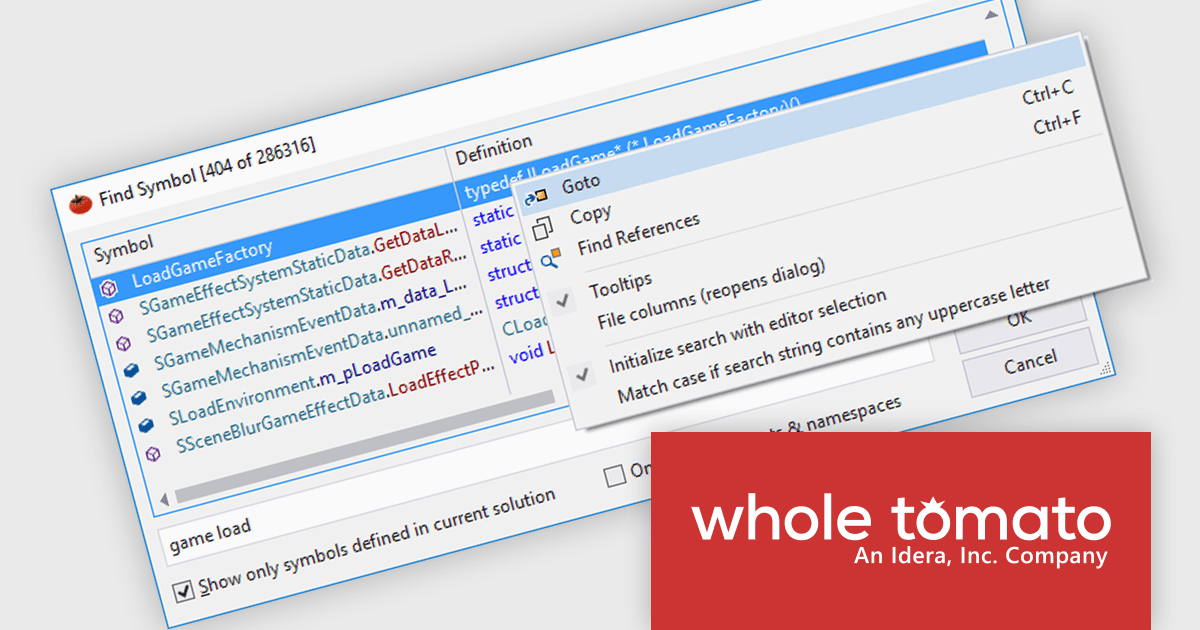Select File columns (reopens dialog) entry
This screenshot has height=630, width=1200.
[x=710, y=295]
